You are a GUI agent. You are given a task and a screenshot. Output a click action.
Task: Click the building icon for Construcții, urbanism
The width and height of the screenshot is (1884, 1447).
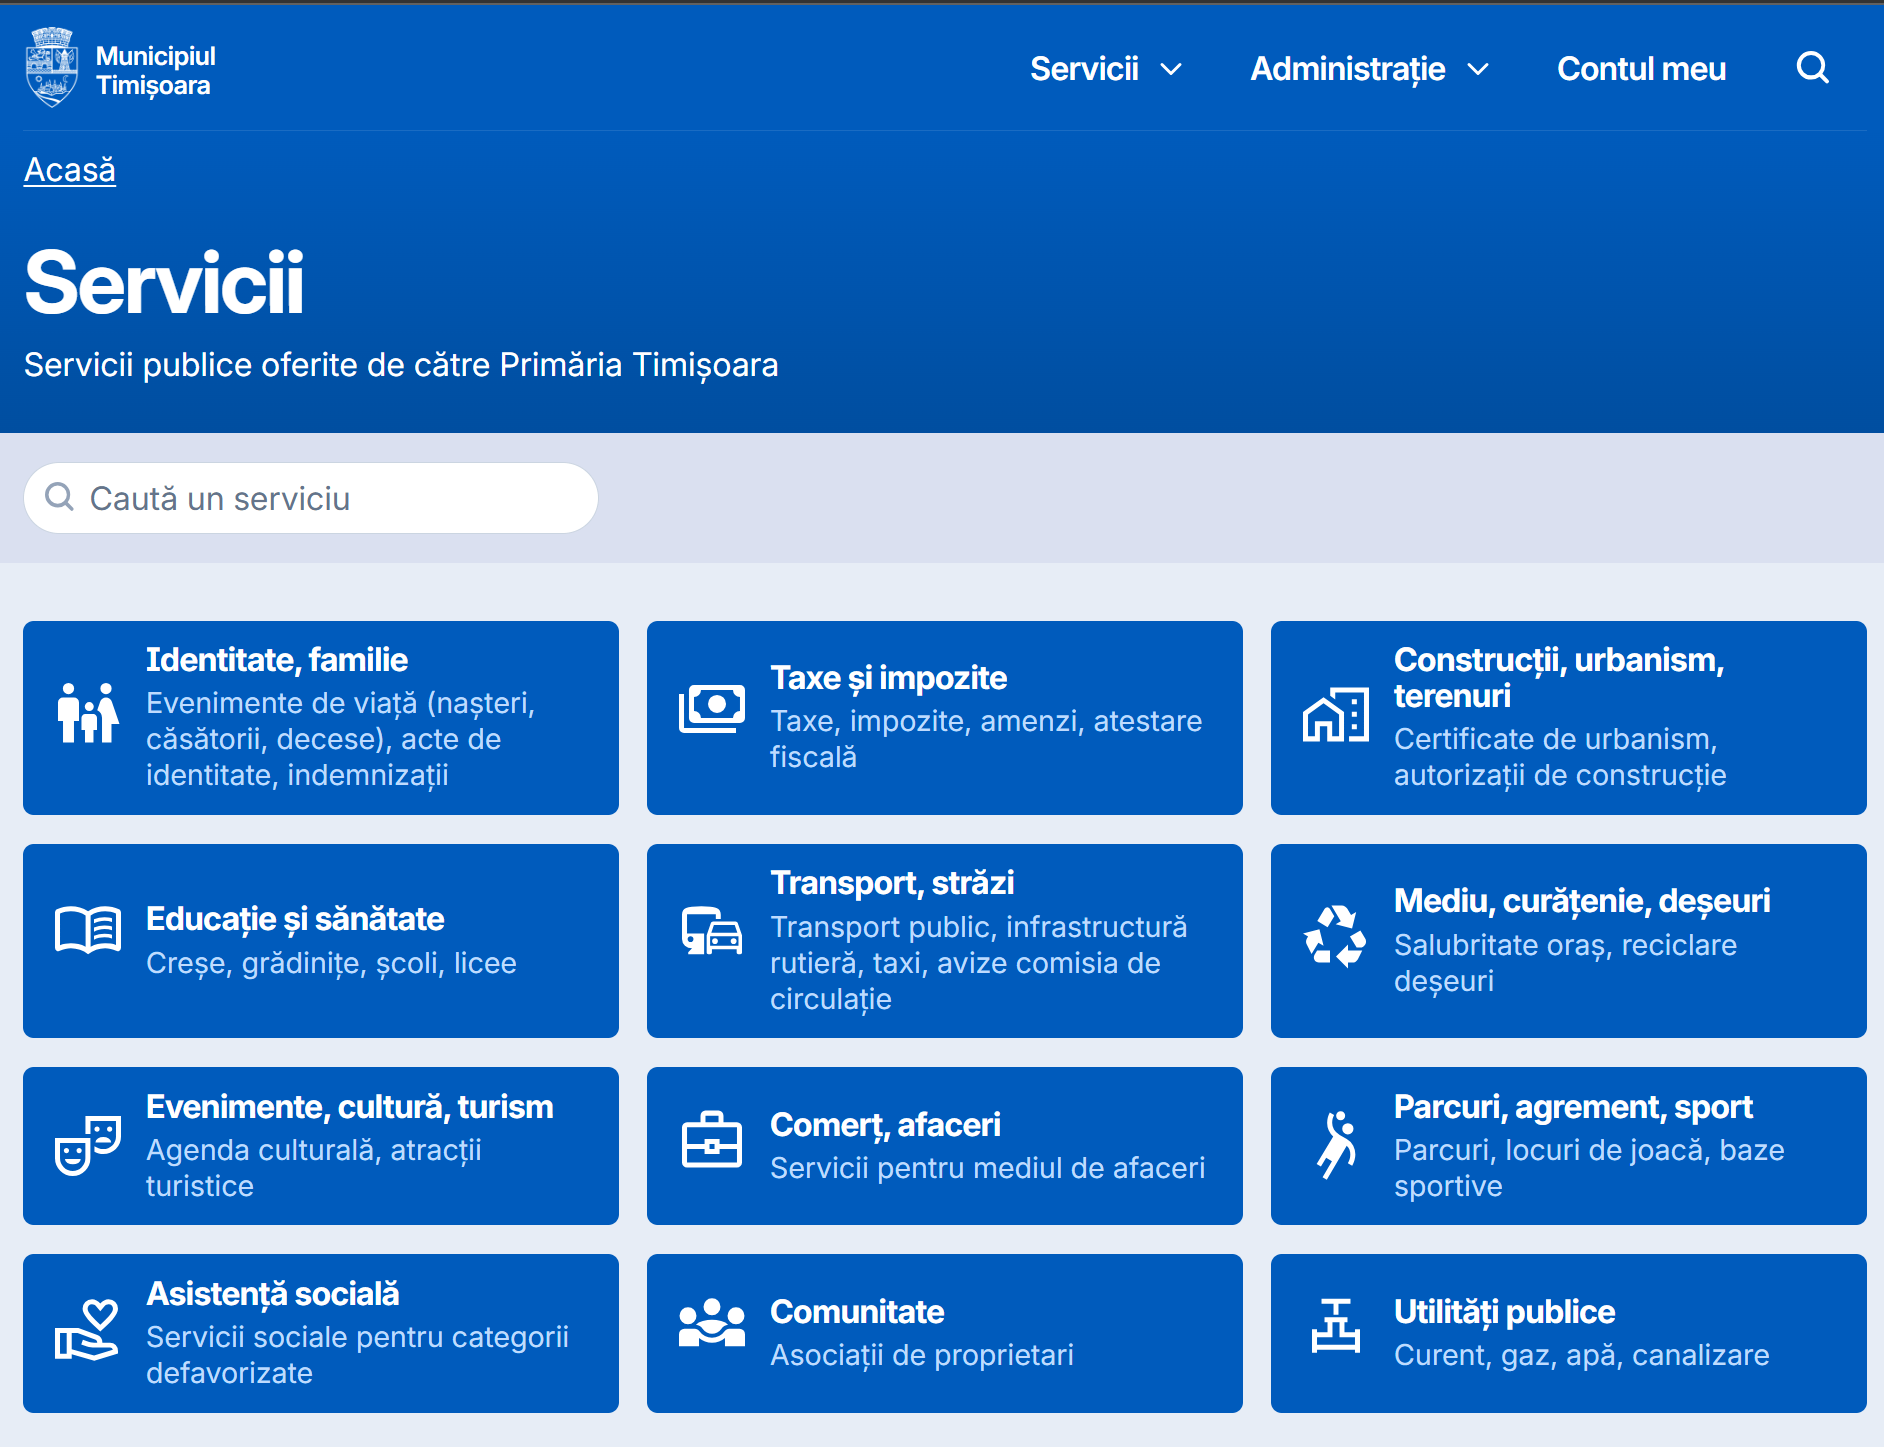click(x=1335, y=716)
